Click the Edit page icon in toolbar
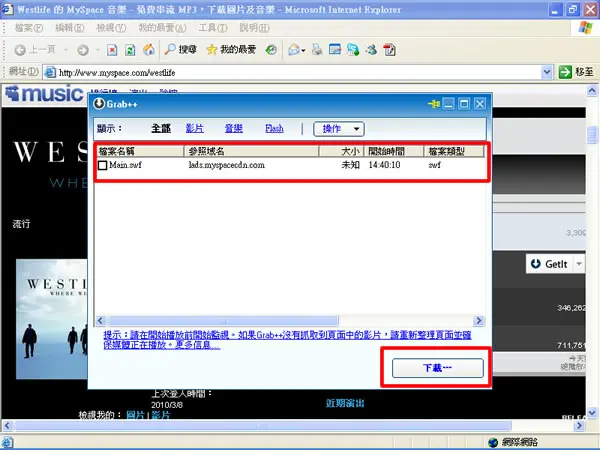 tap(335, 50)
